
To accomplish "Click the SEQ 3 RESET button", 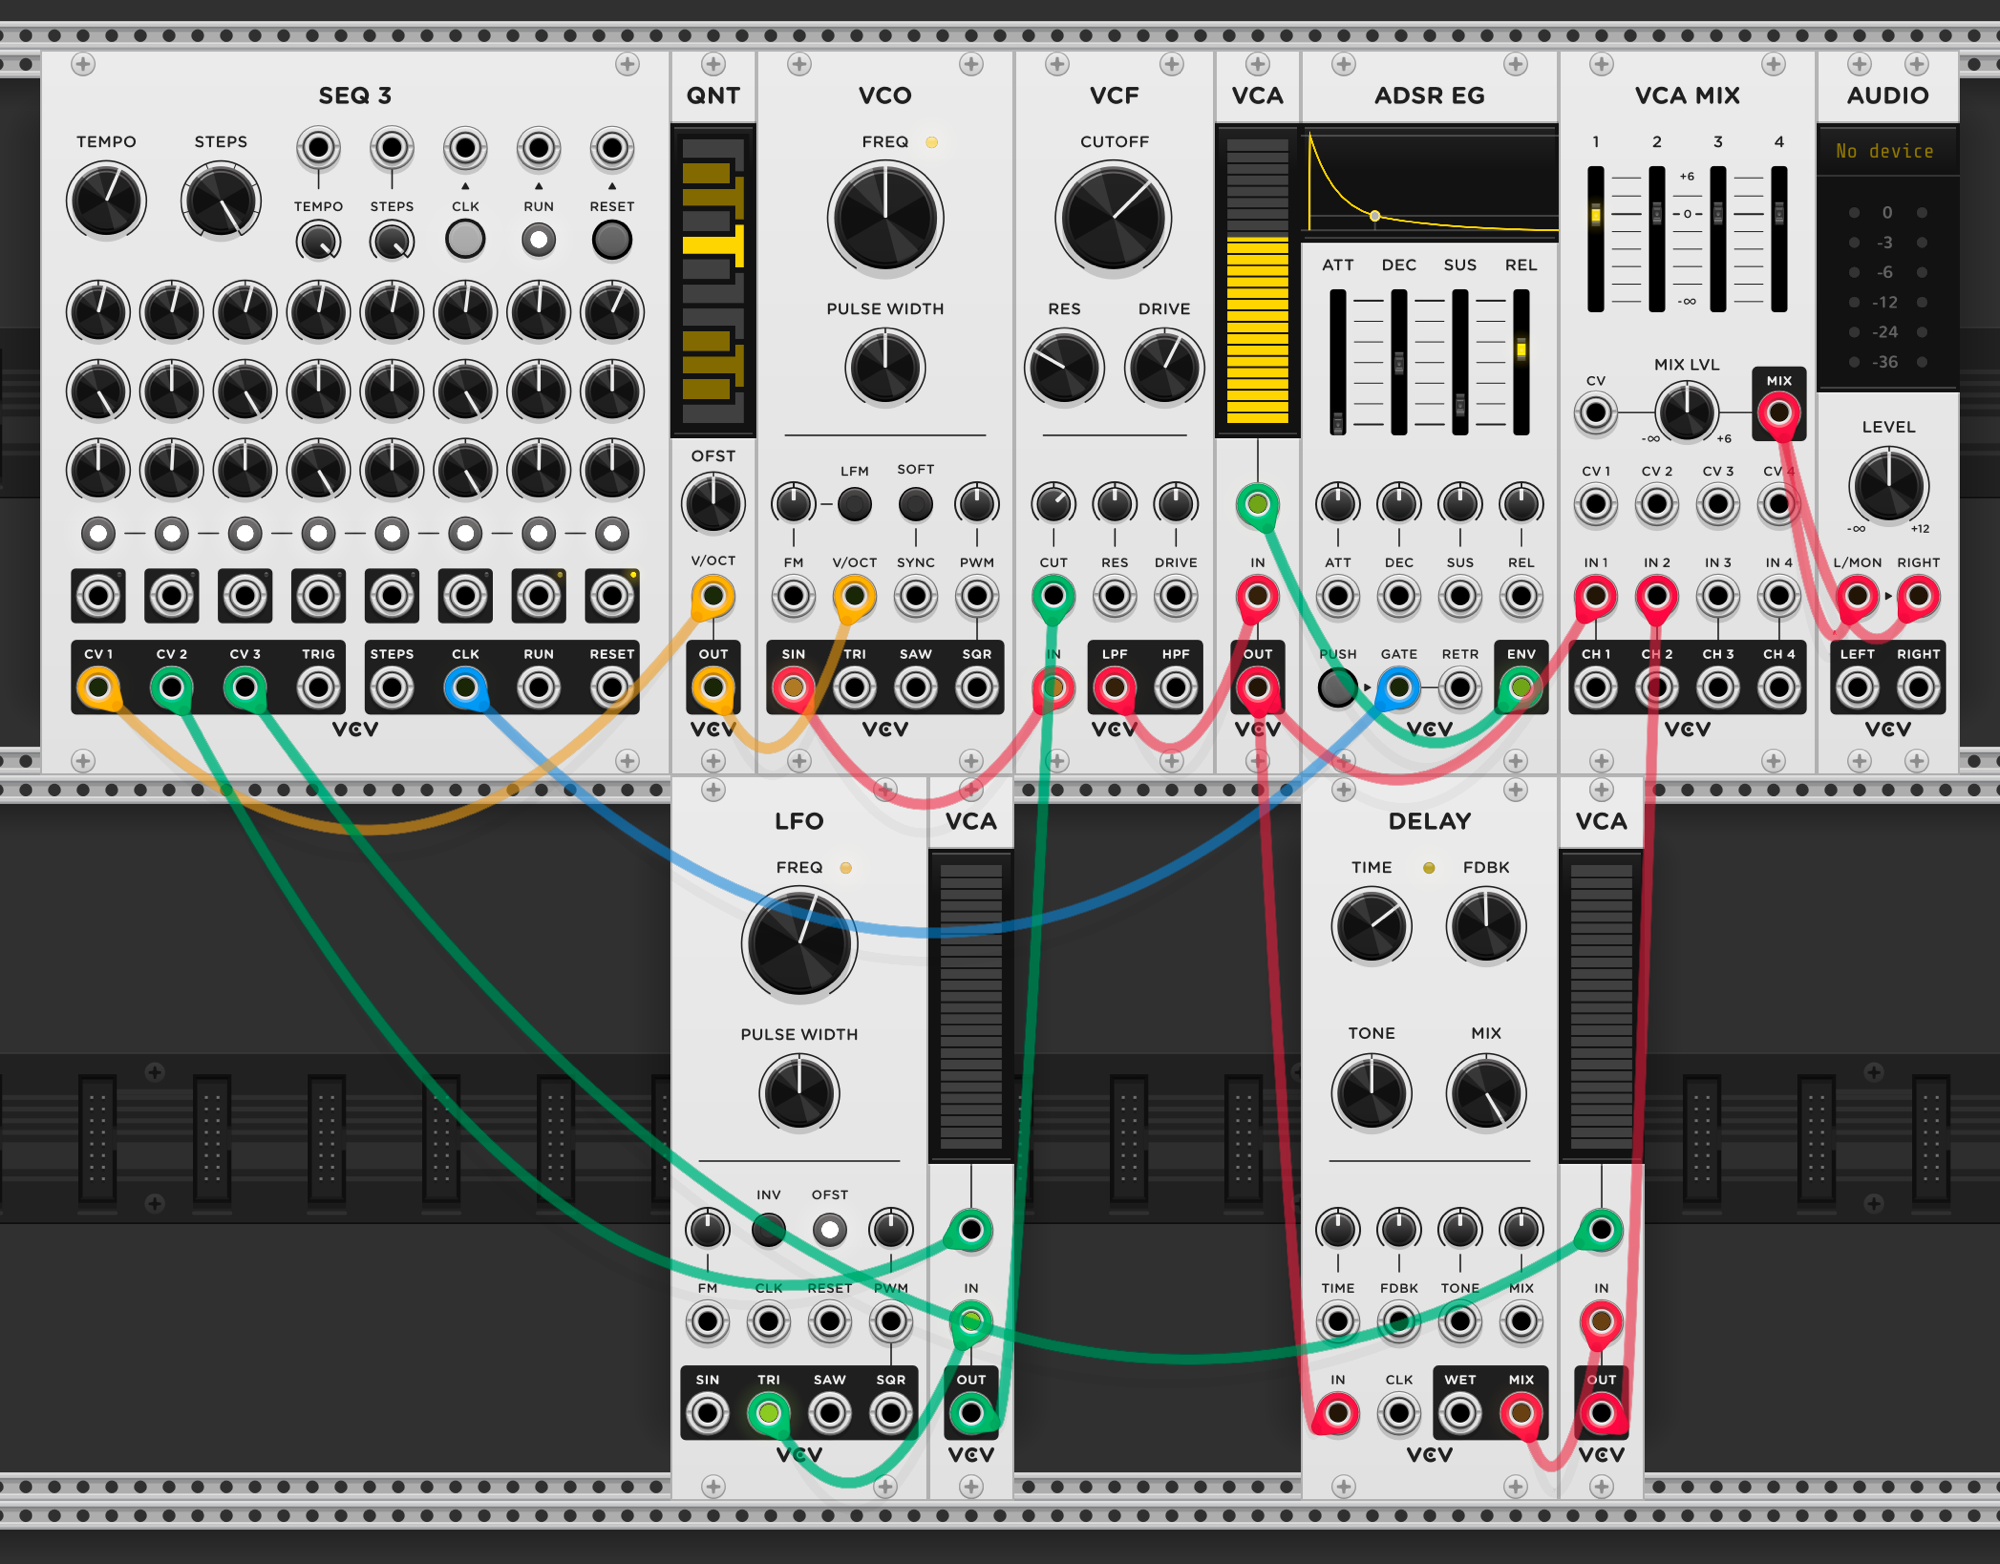I will coord(612,240).
